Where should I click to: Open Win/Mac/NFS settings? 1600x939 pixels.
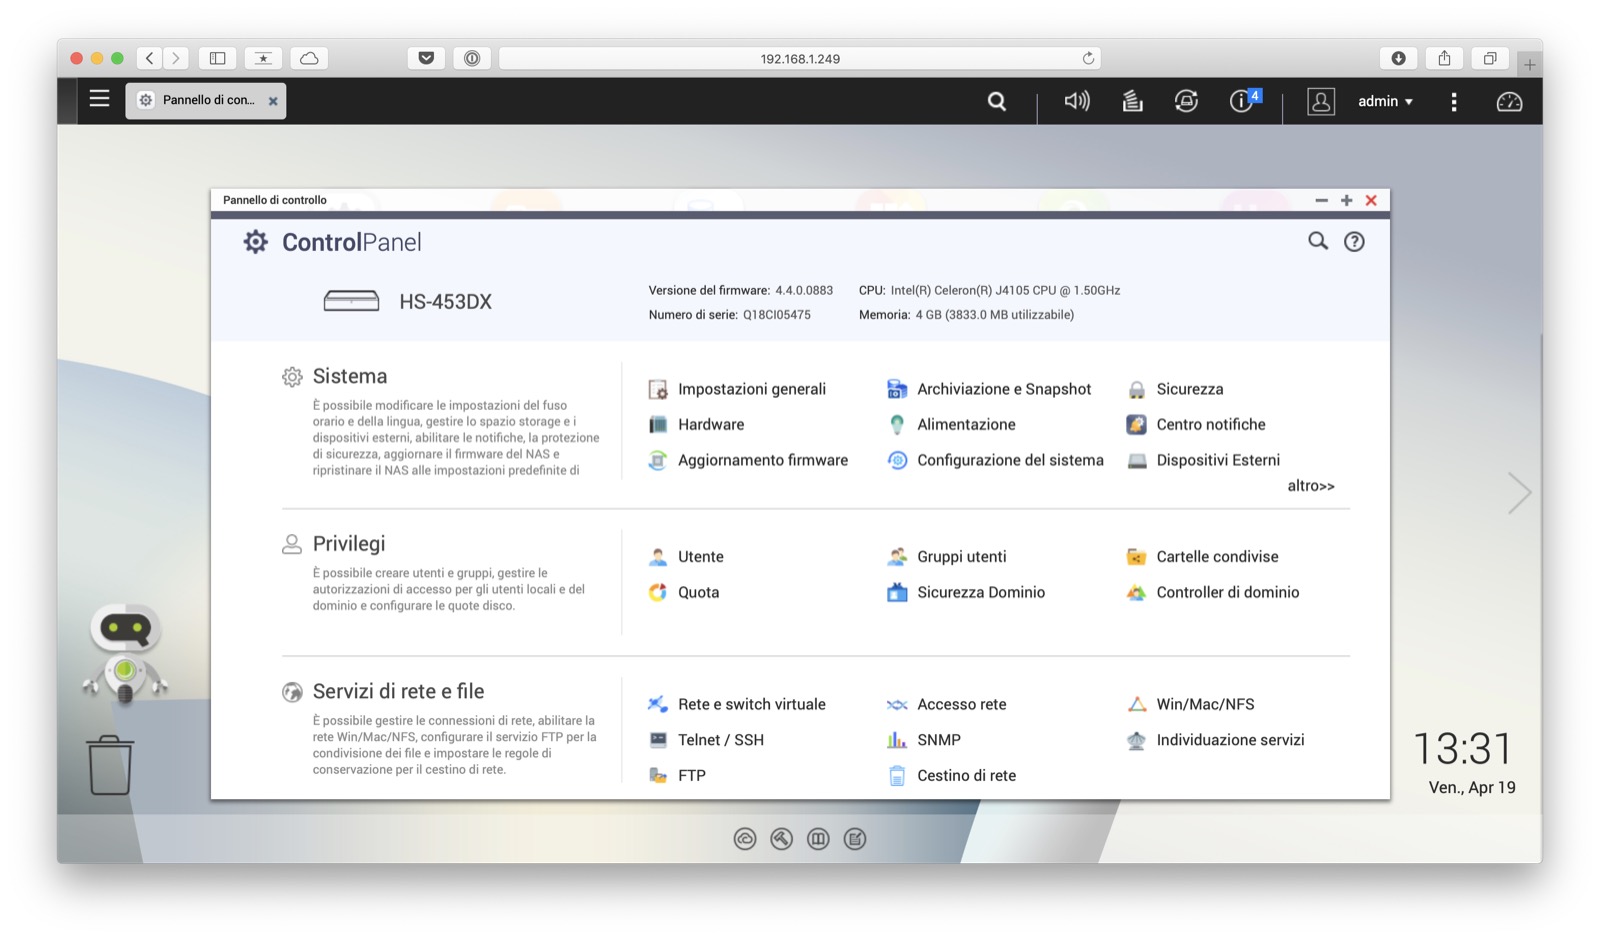tap(1191, 704)
